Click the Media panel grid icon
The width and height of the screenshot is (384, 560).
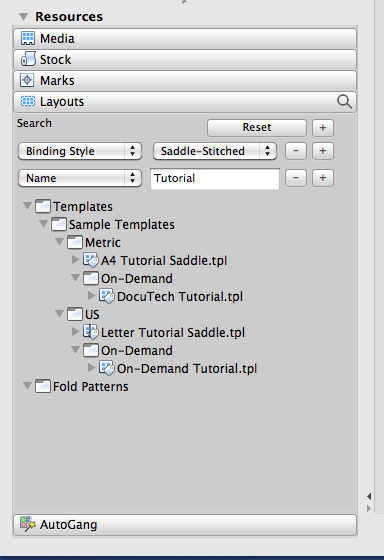(28, 38)
